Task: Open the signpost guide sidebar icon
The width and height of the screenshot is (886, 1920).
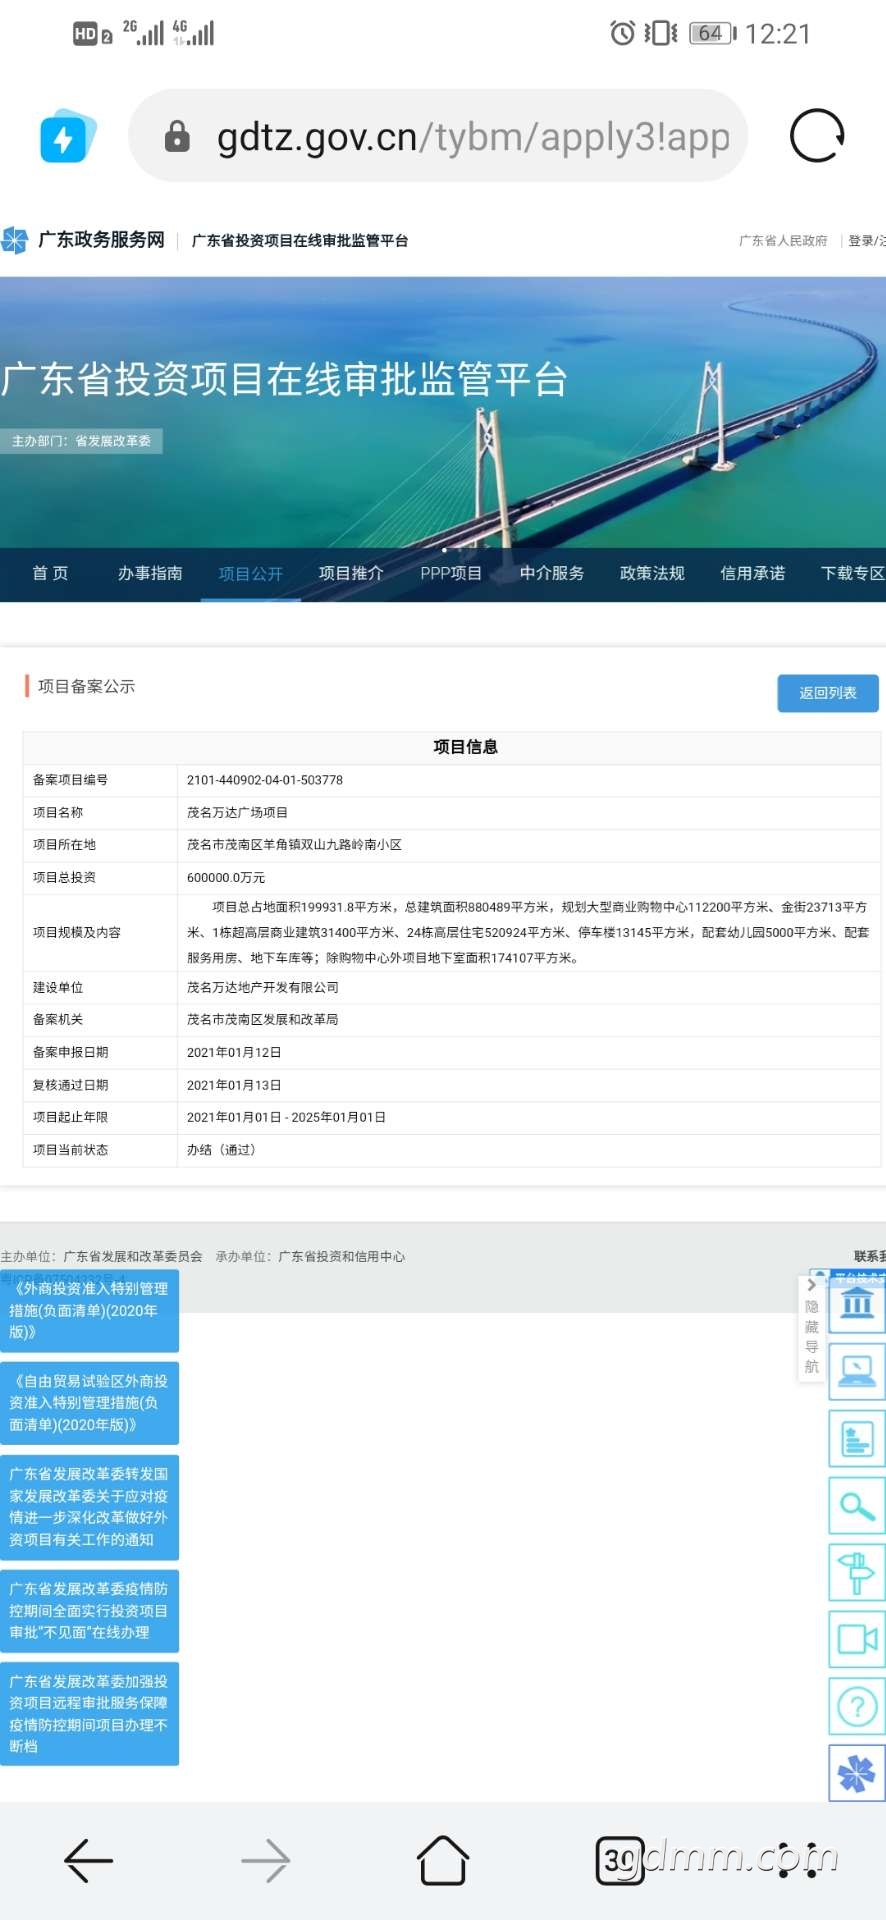Action: [857, 1573]
